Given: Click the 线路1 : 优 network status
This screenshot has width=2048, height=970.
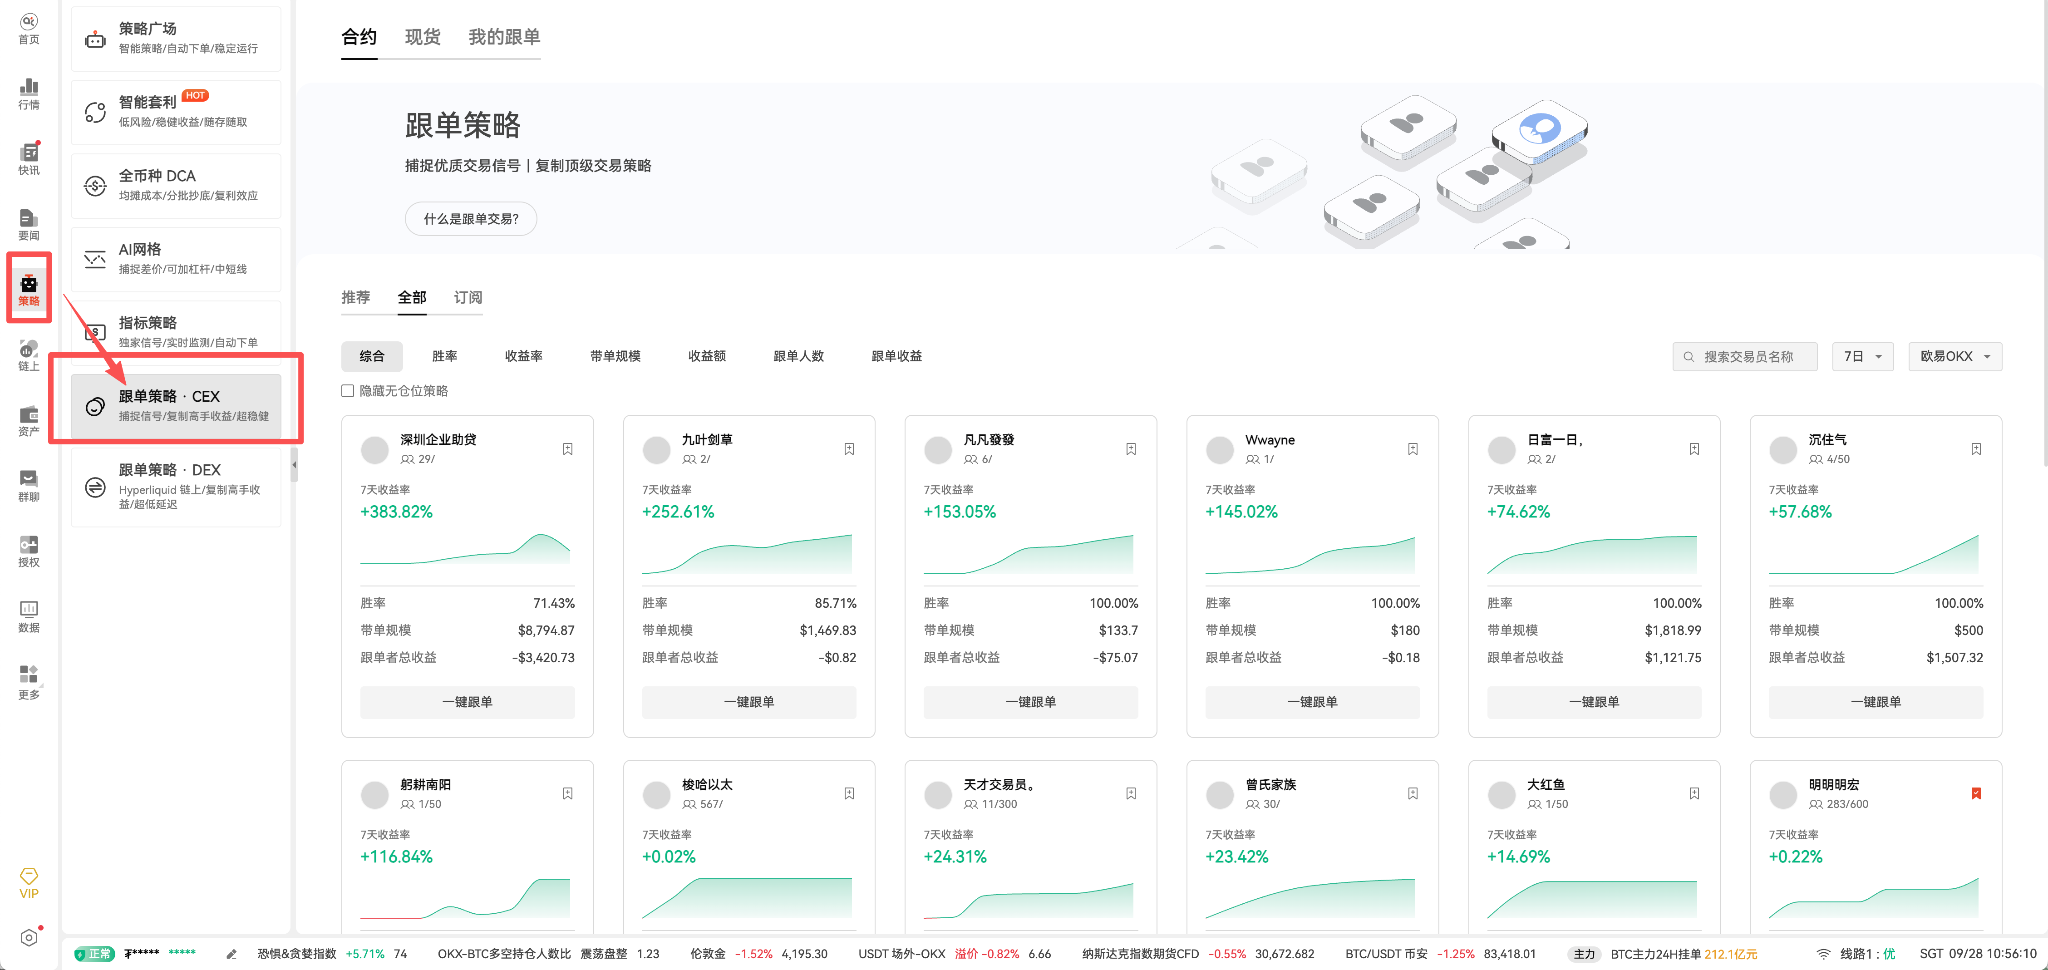Looking at the screenshot, I should (1867, 954).
